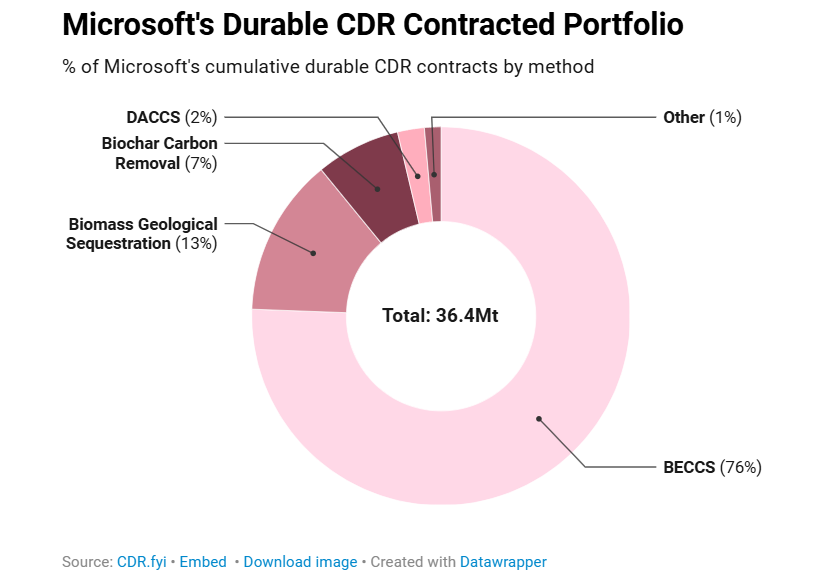Click the BECCS (76%) label
832x588 pixels.
(x=713, y=466)
